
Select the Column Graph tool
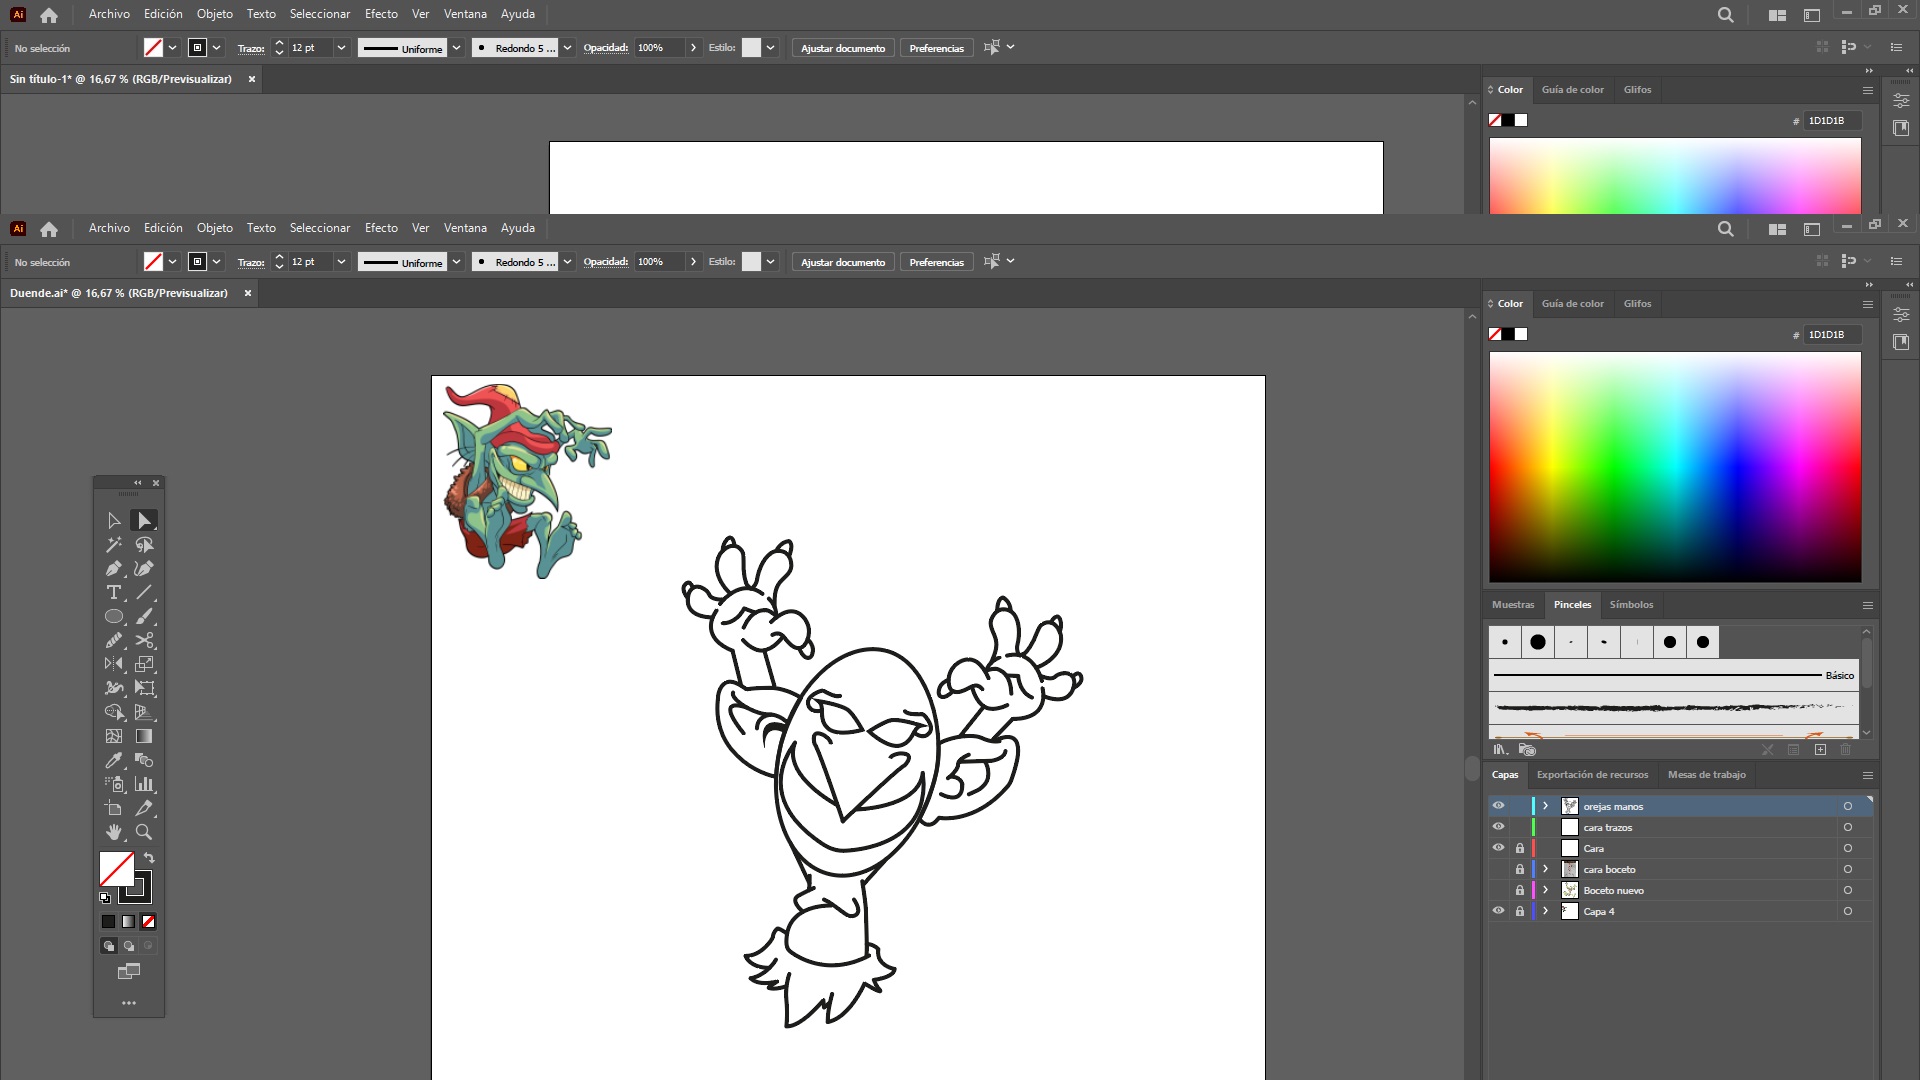click(x=144, y=784)
